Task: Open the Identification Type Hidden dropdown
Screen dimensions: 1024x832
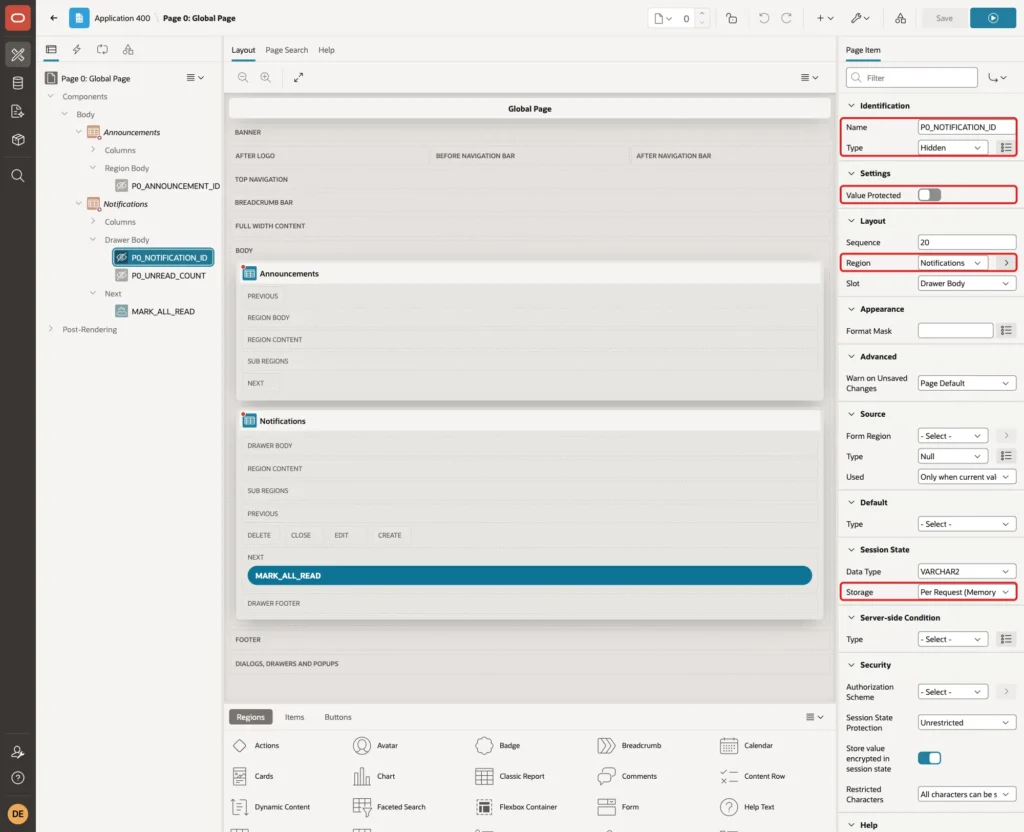Action: coord(952,148)
